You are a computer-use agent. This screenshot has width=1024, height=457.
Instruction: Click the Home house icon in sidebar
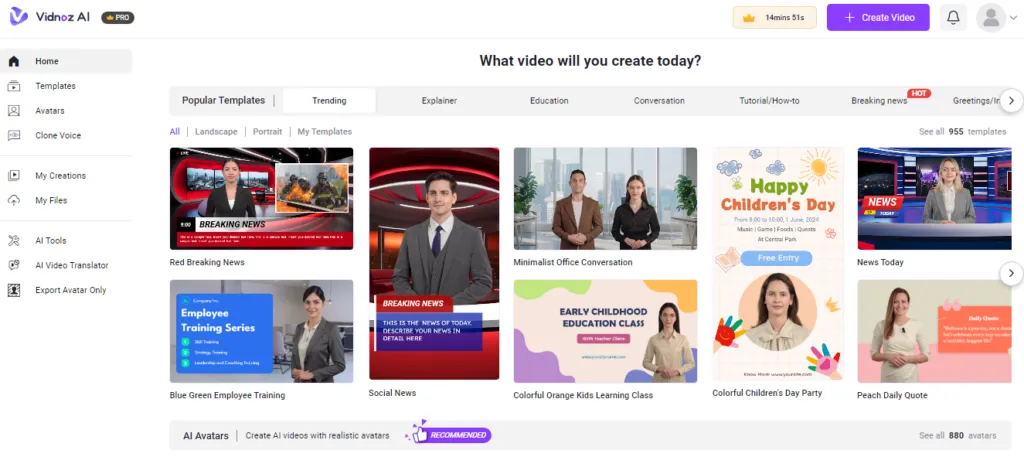tap(14, 61)
